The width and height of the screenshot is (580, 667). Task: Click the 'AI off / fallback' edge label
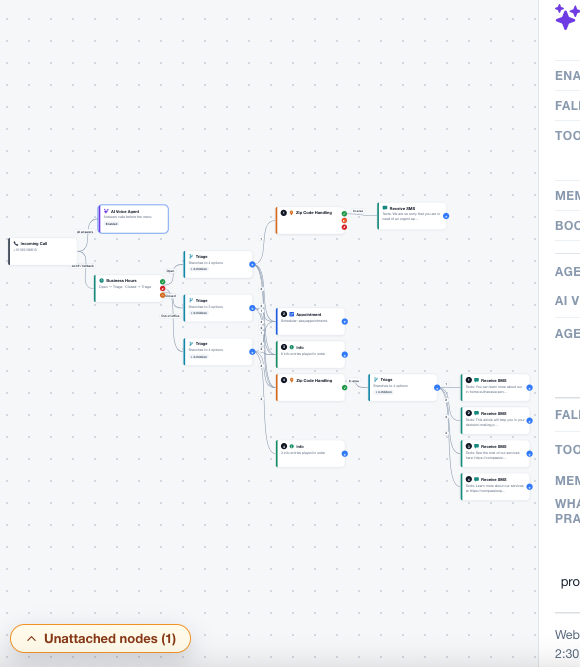(x=83, y=266)
